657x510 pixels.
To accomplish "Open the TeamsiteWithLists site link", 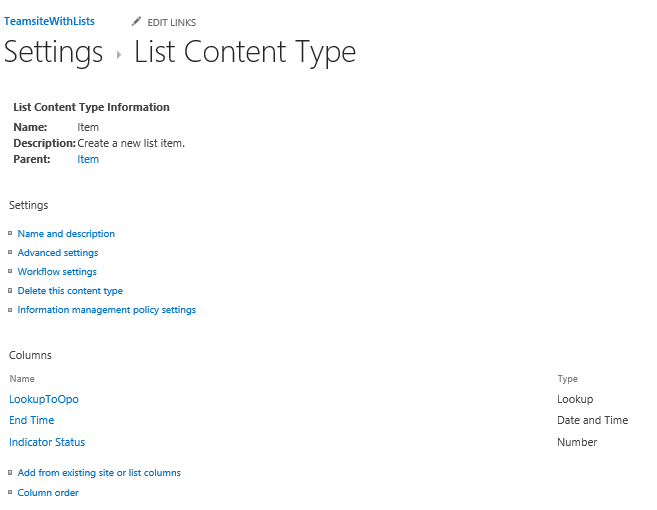I will (49, 21).
